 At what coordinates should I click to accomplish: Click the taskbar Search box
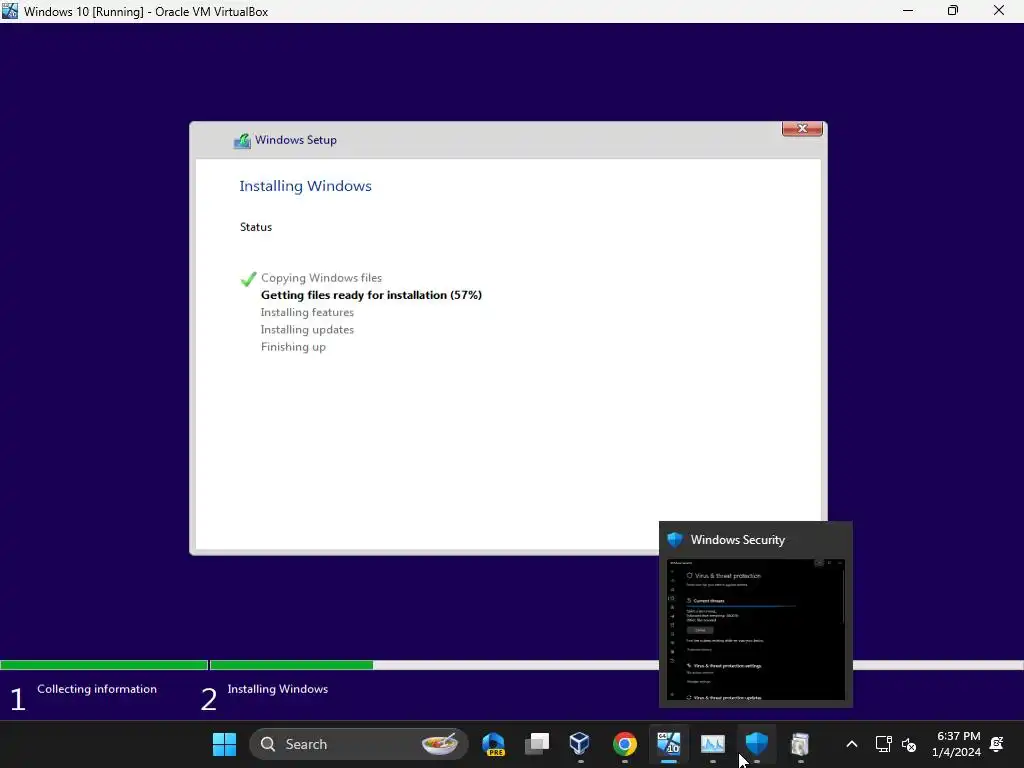tap(359, 744)
